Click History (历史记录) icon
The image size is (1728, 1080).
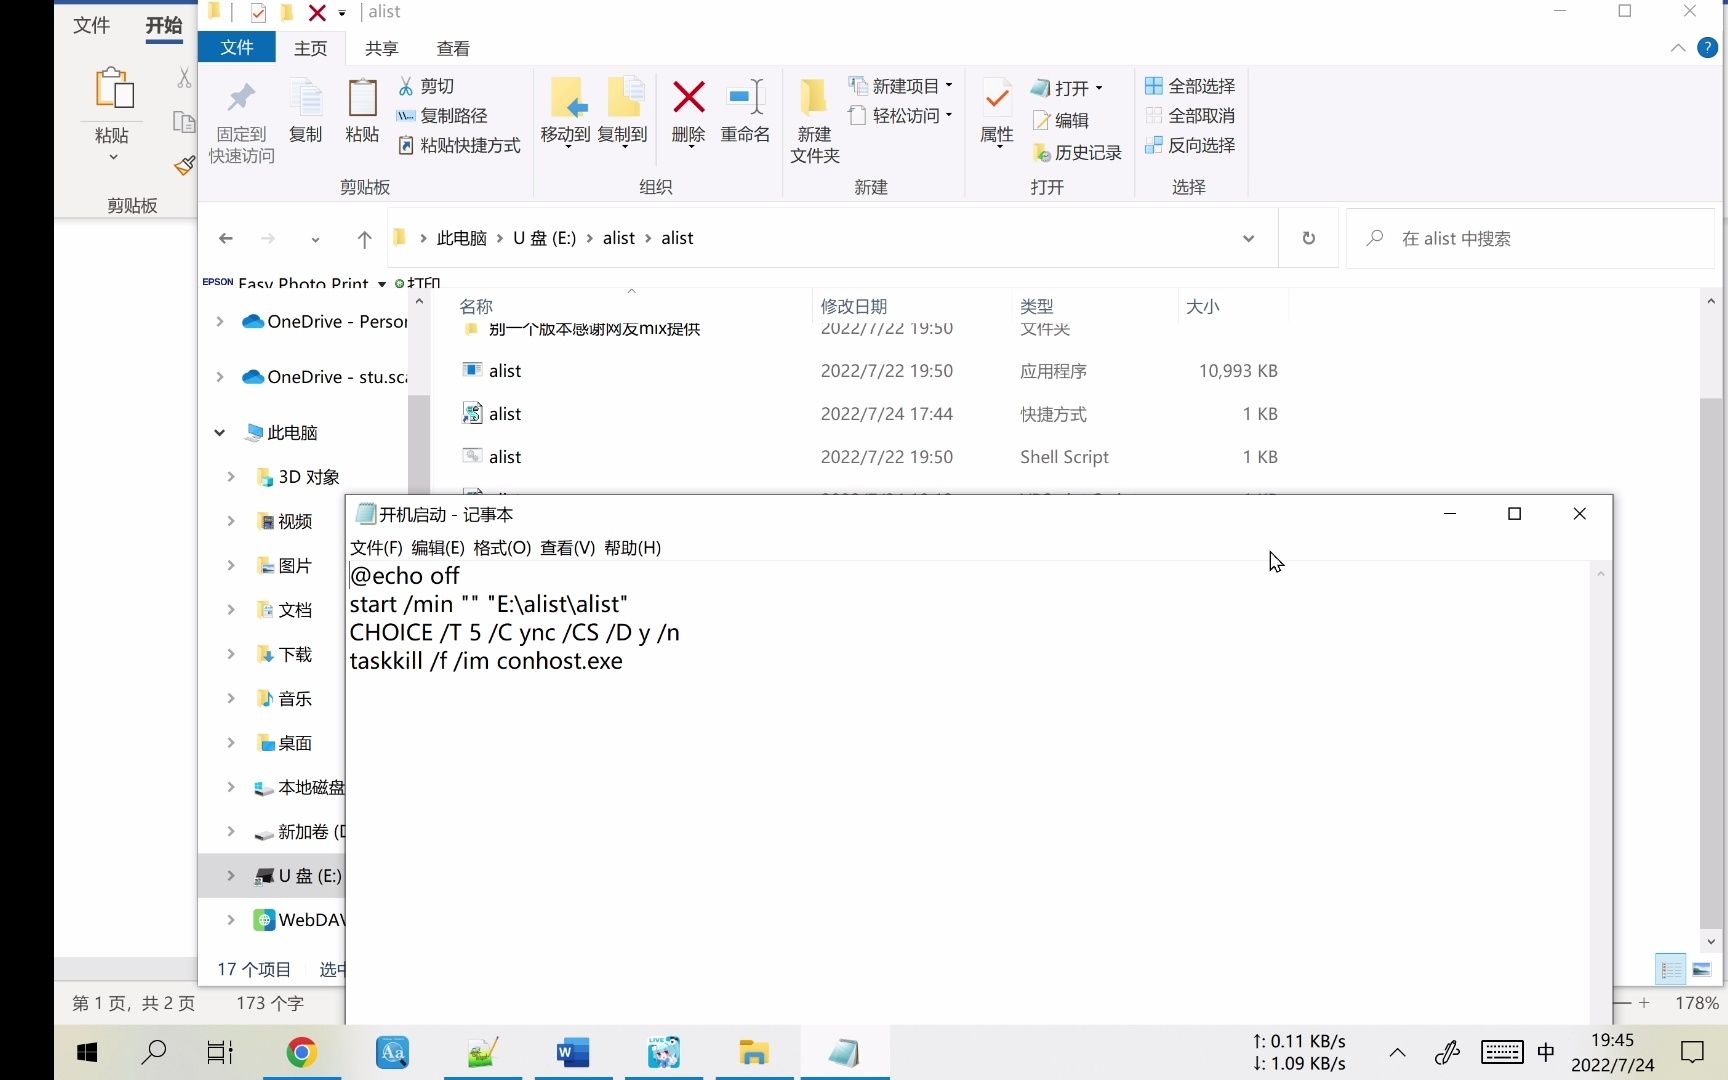coord(1042,152)
